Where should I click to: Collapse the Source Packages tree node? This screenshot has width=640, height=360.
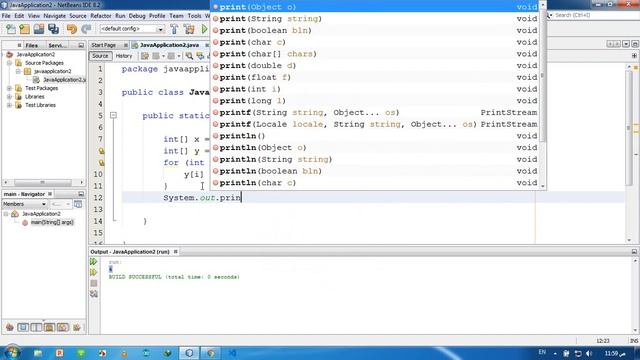[x=9, y=63]
